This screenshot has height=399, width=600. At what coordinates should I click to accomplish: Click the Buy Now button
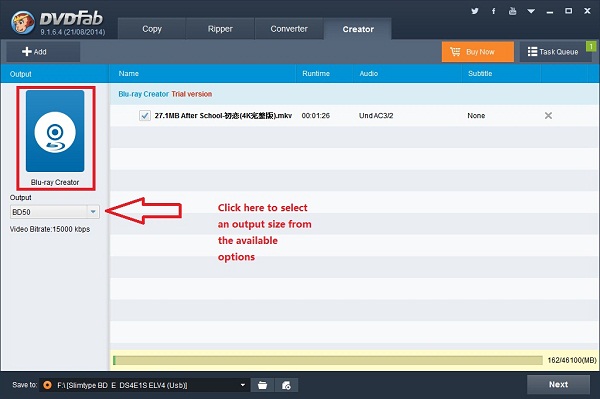tap(478, 52)
